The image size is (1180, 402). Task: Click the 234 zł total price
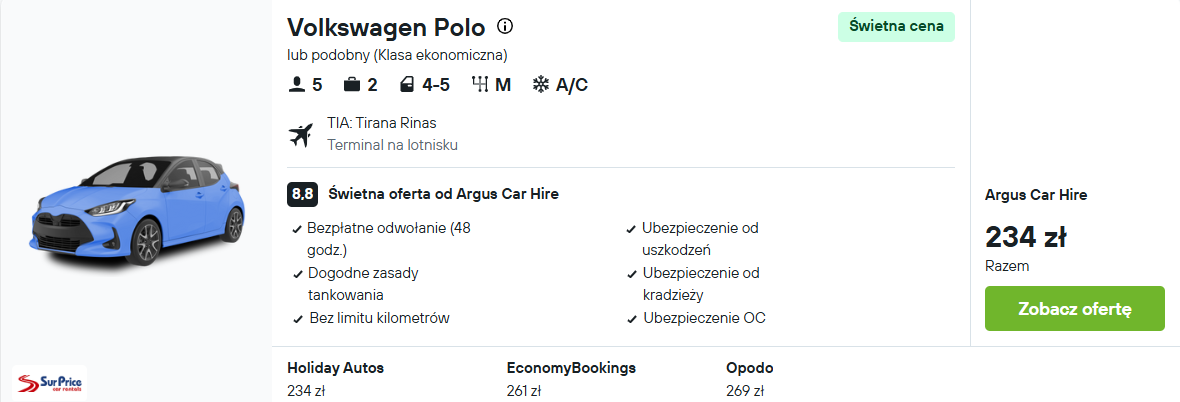(1026, 237)
